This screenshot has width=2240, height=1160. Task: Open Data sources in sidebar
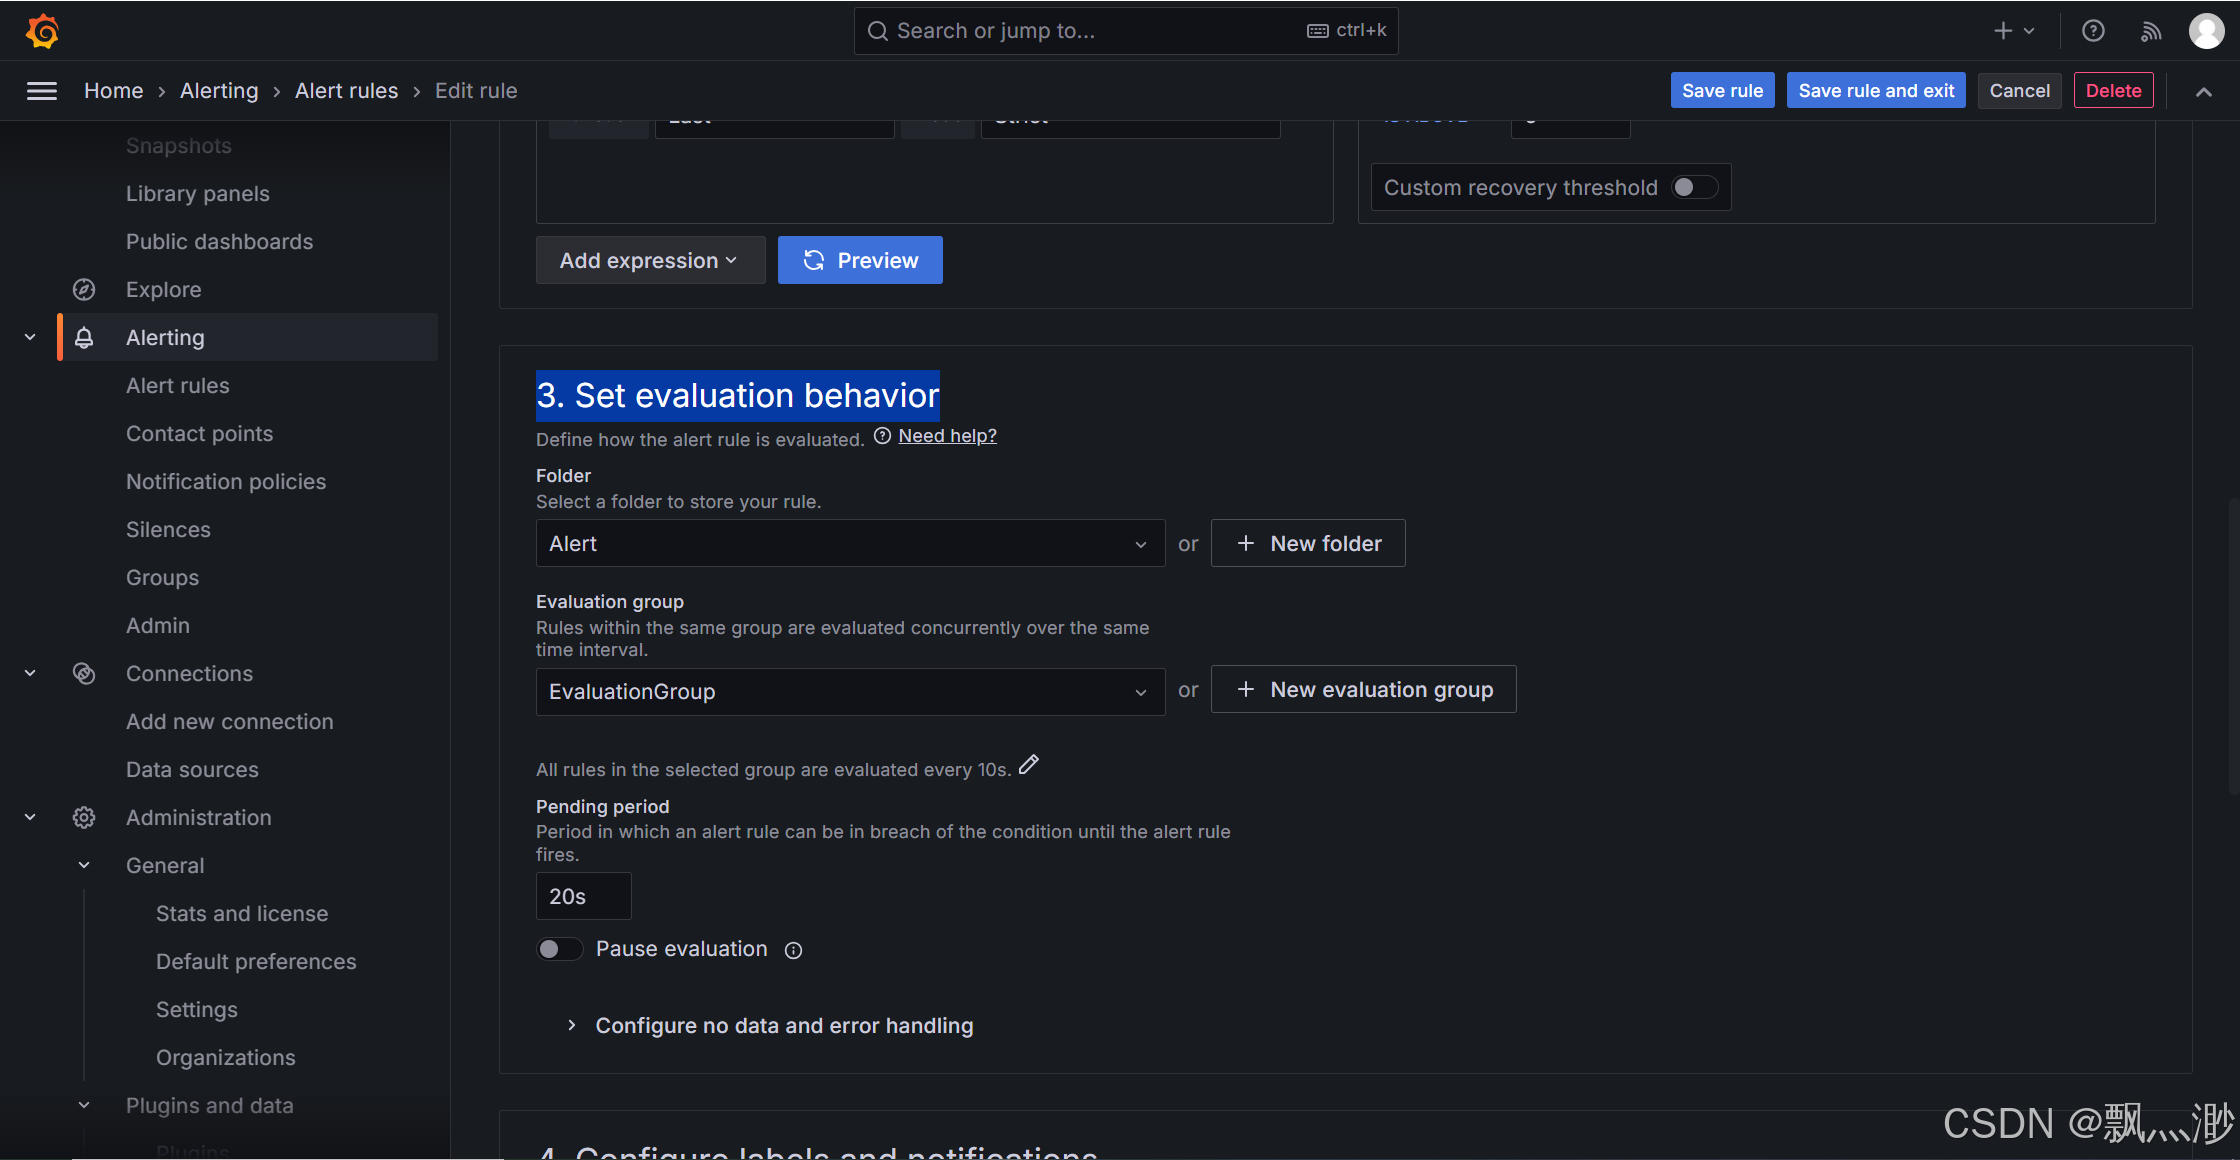[192, 770]
